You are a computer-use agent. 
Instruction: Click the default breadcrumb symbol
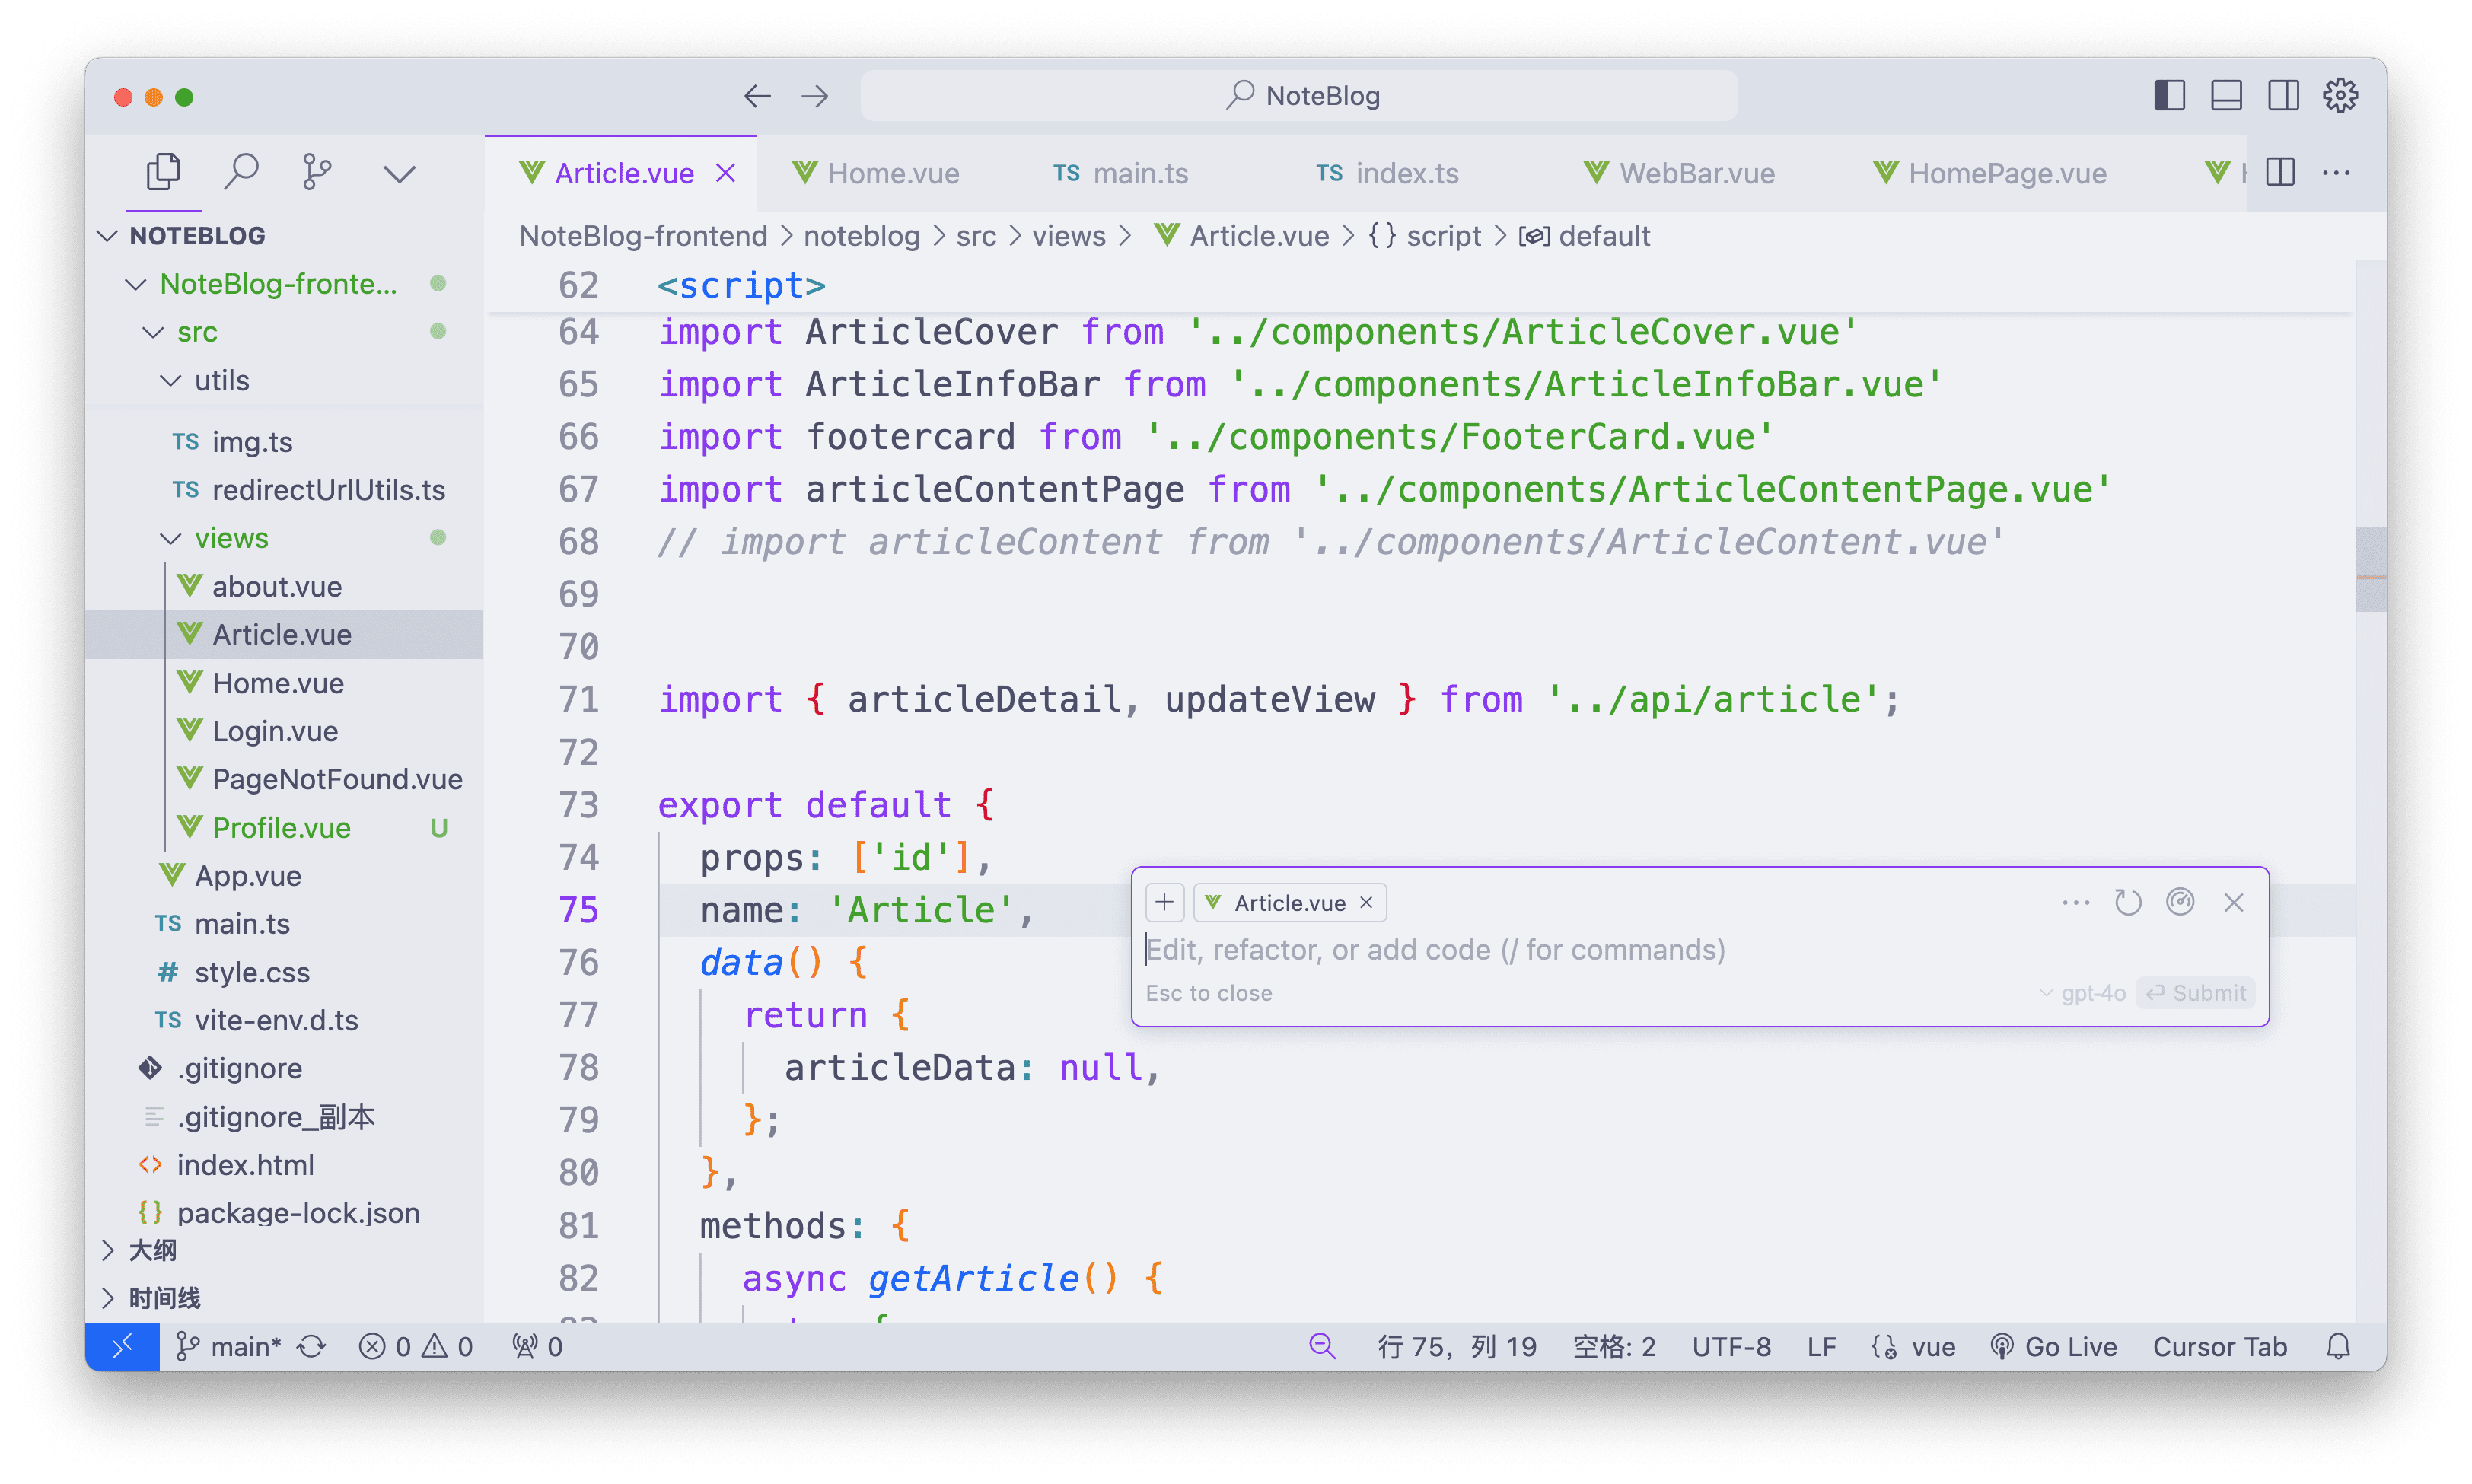click(x=1585, y=236)
